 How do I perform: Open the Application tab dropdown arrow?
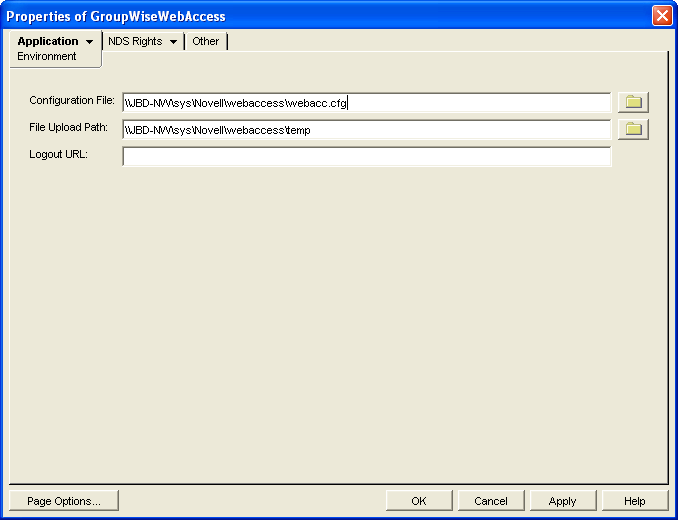(x=89, y=42)
